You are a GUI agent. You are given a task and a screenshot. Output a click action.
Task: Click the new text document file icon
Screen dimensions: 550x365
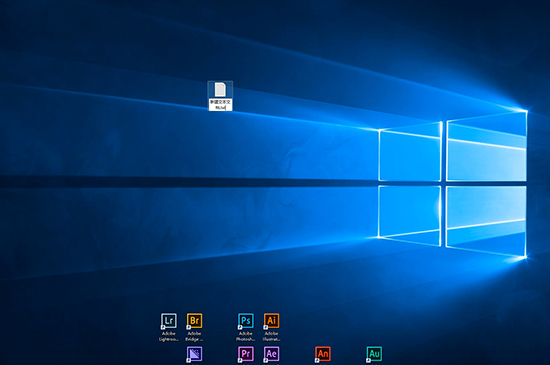pos(220,89)
